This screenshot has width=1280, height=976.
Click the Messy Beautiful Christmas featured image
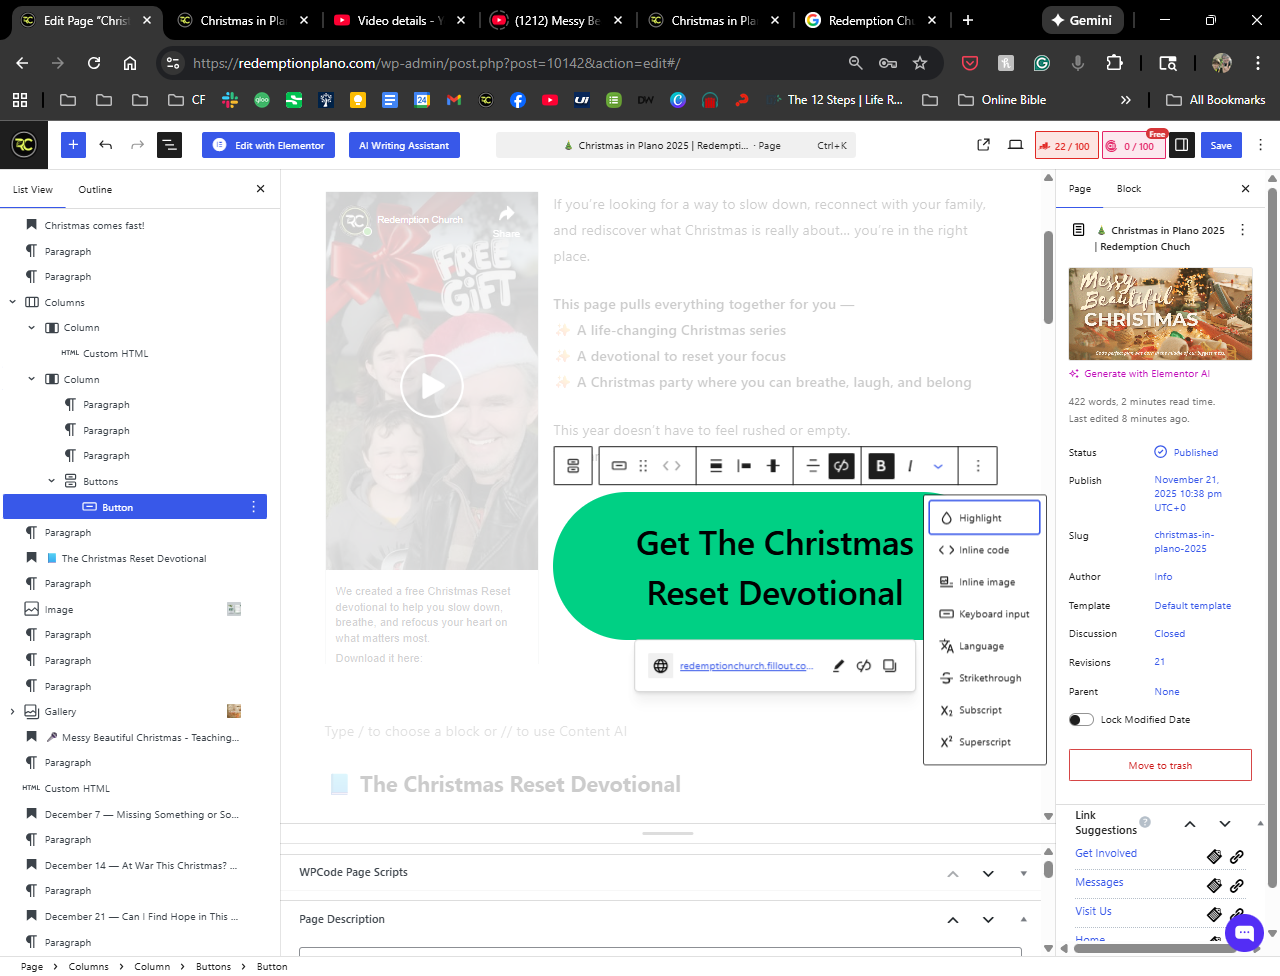tap(1160, 313)
